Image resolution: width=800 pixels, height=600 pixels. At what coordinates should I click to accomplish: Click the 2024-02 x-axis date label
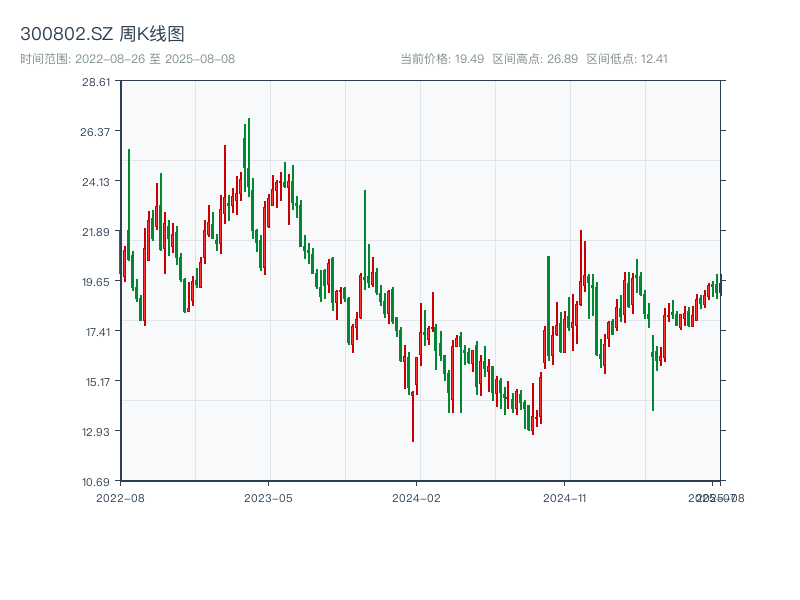[417, 497]
